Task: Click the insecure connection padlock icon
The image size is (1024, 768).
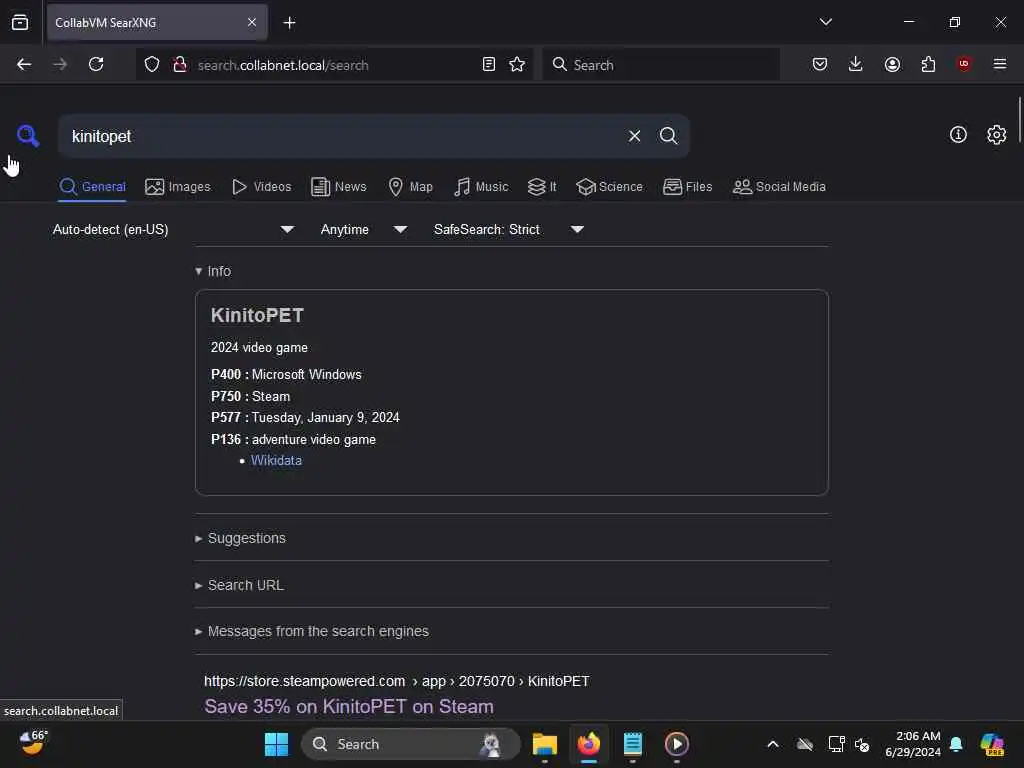Action: [x=180, y=64]
